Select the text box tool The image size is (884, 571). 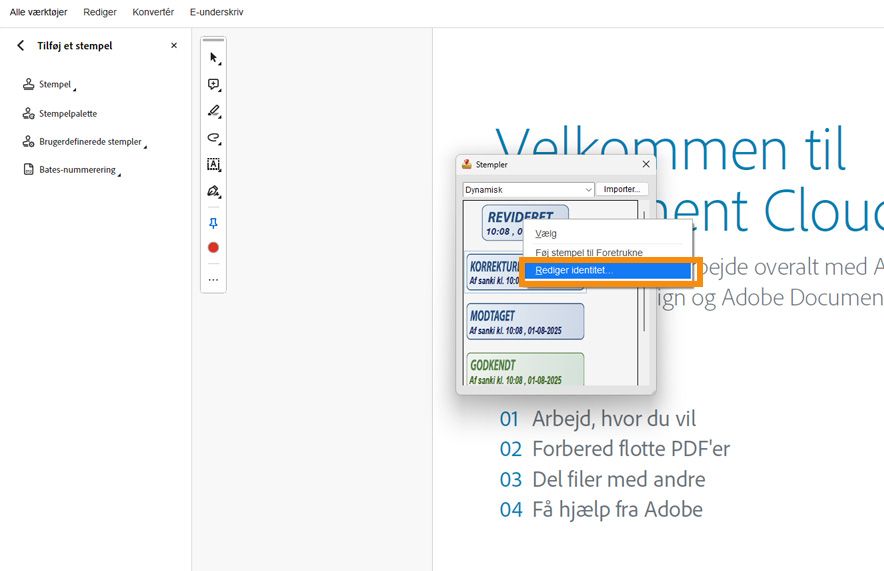pos(214,164)
